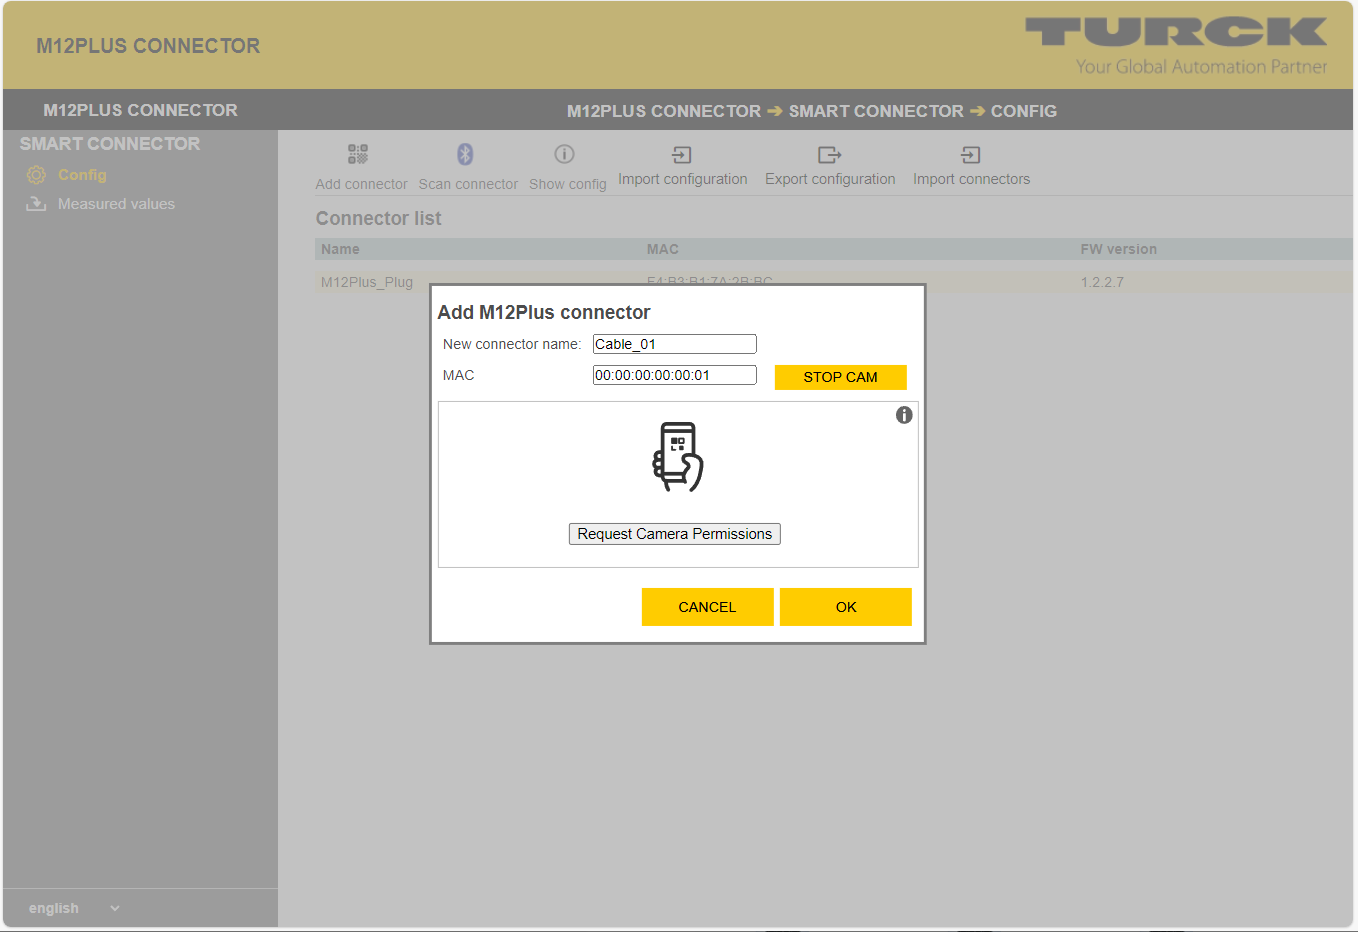Click the CANCEL button

pos(708,607)
